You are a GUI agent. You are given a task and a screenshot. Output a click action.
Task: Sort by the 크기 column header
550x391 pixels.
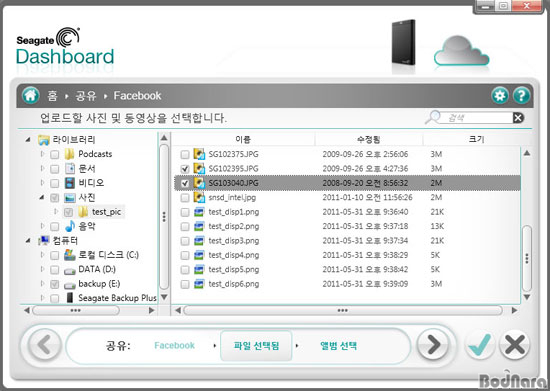[476, 139]
